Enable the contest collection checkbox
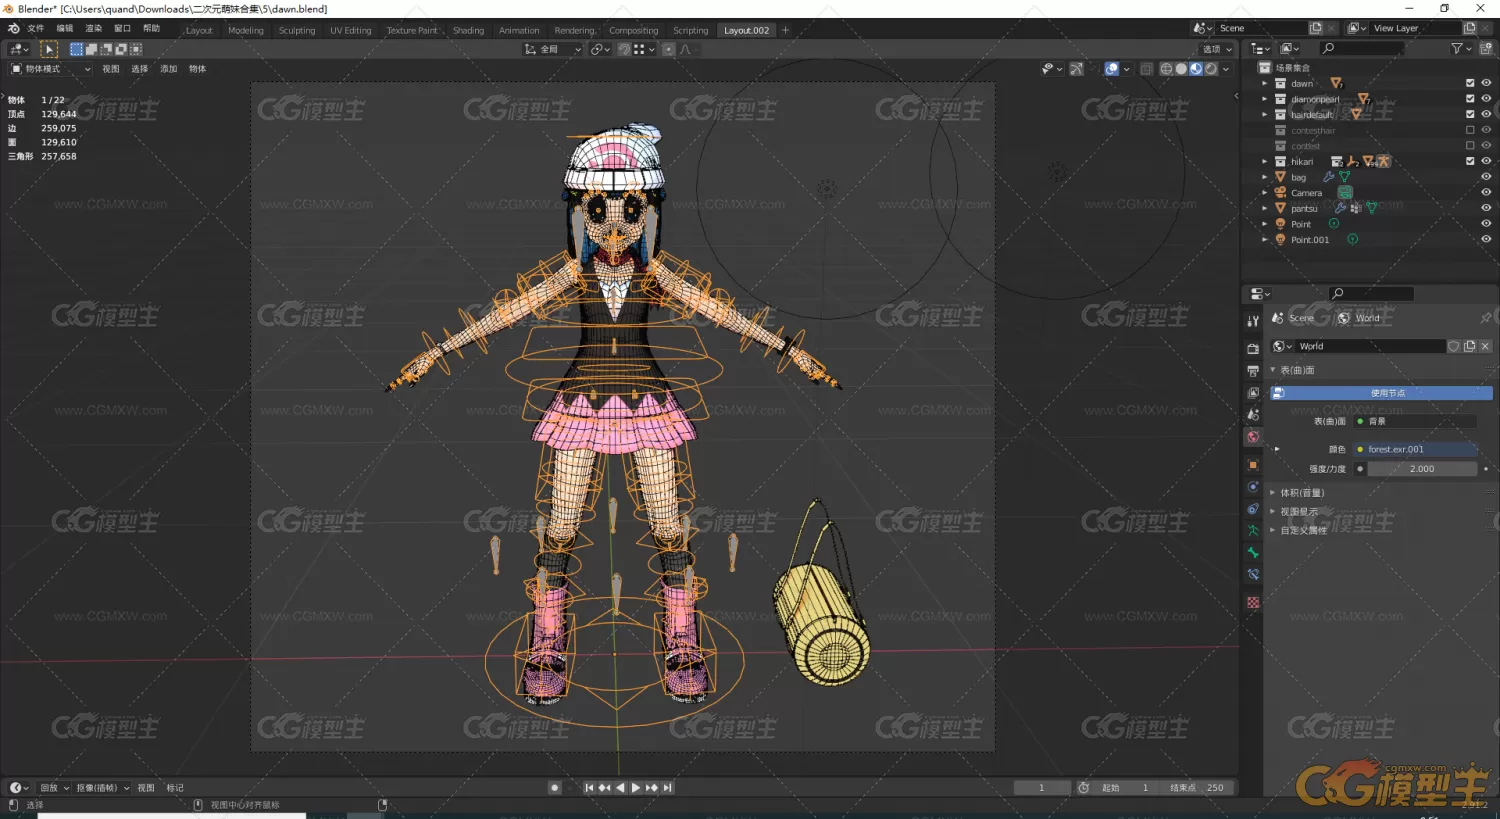 [1470, 146]
